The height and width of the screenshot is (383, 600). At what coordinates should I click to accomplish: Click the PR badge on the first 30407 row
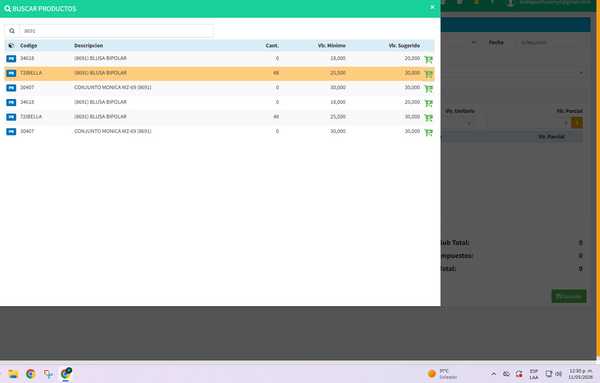(11, 88)
